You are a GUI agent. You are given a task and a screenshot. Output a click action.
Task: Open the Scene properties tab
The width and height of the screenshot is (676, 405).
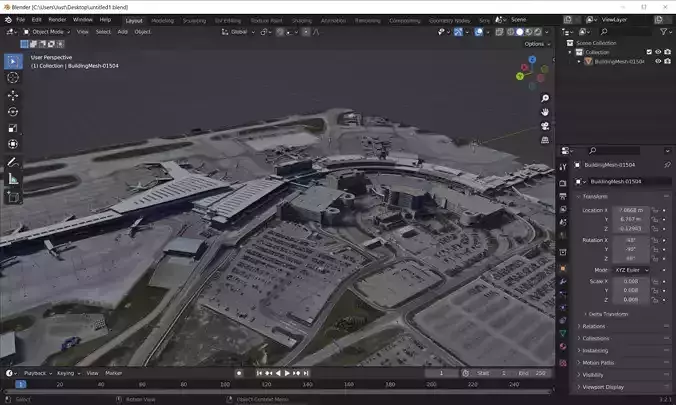(563, 222)
